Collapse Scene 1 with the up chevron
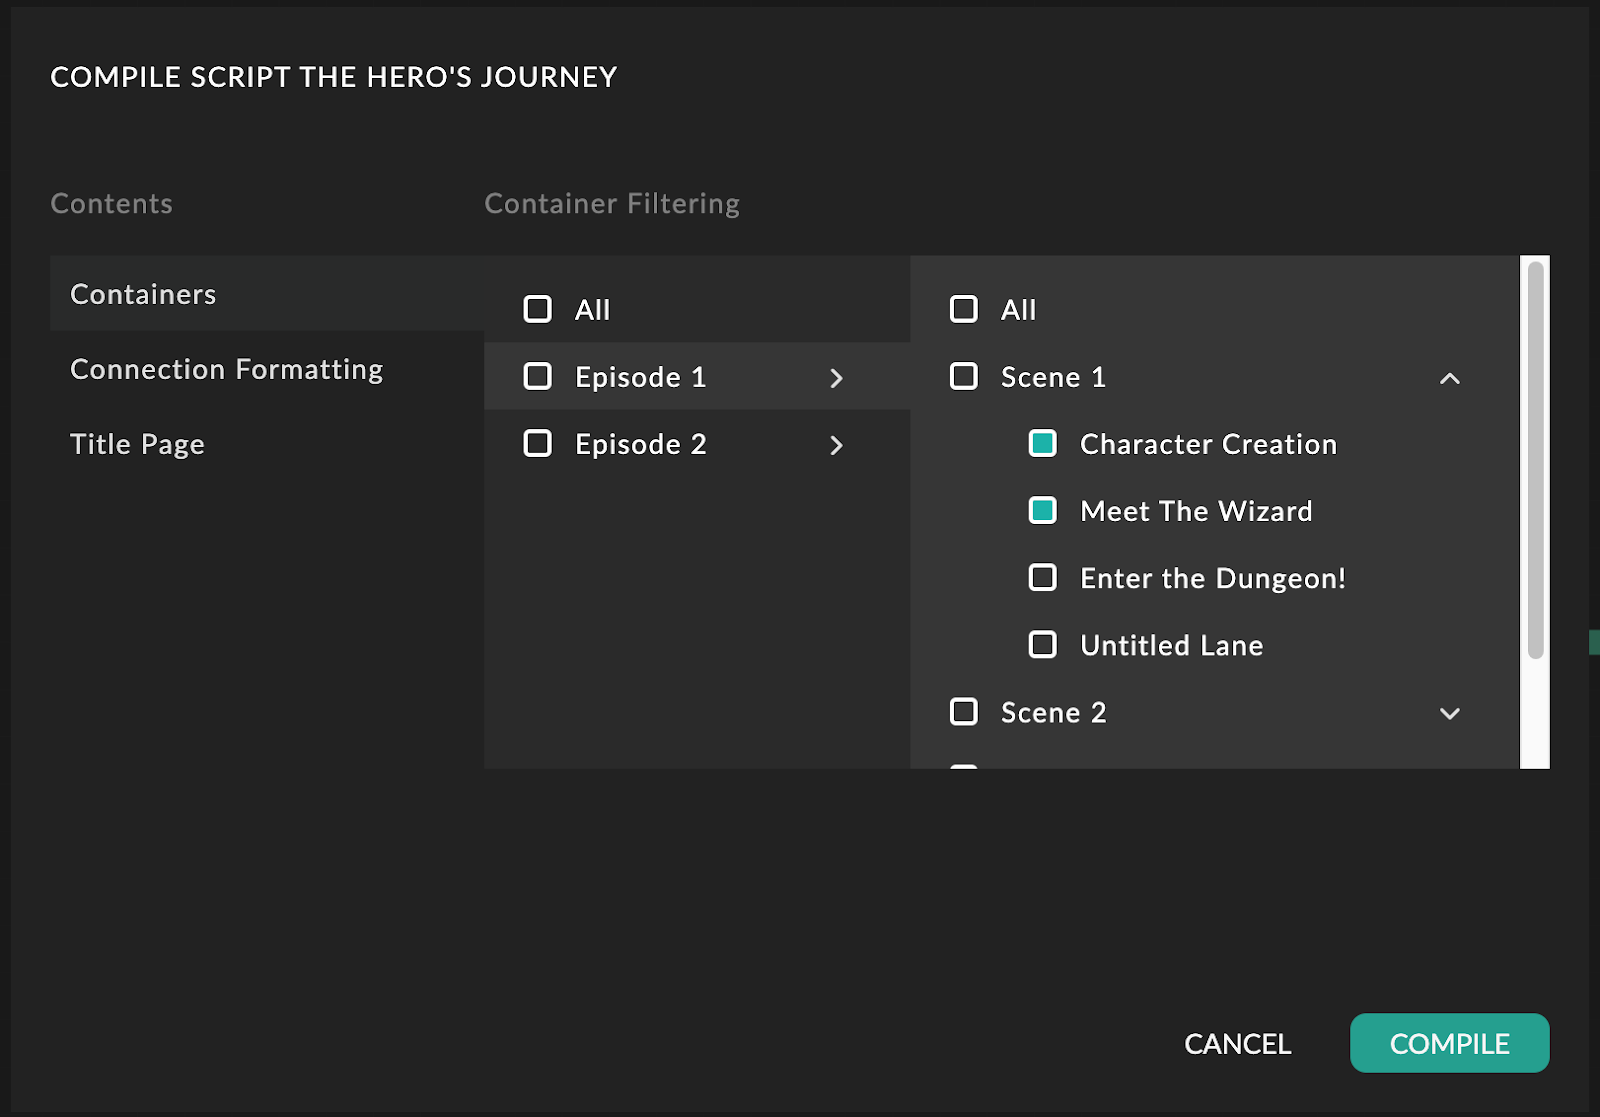The width and height of the screenshot is (1600, 1117). pyautogui.click(x=1449, y=378)
